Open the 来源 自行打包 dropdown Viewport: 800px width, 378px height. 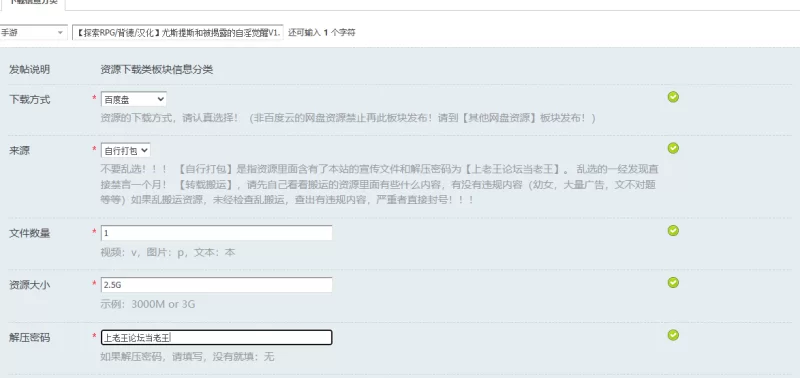[x=126, y=150]
